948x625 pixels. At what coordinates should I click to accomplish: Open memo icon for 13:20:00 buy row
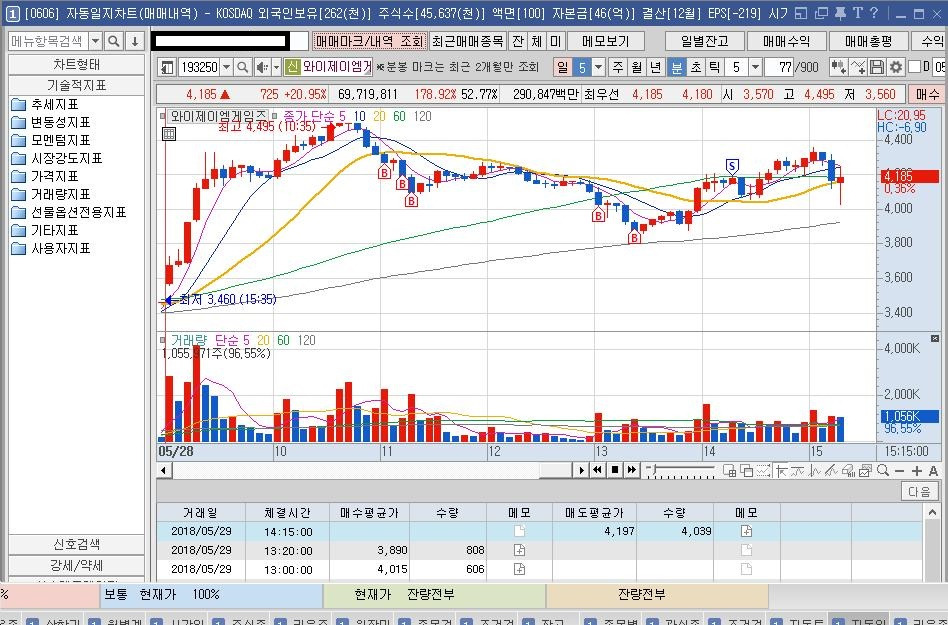(x=519, y=550)
